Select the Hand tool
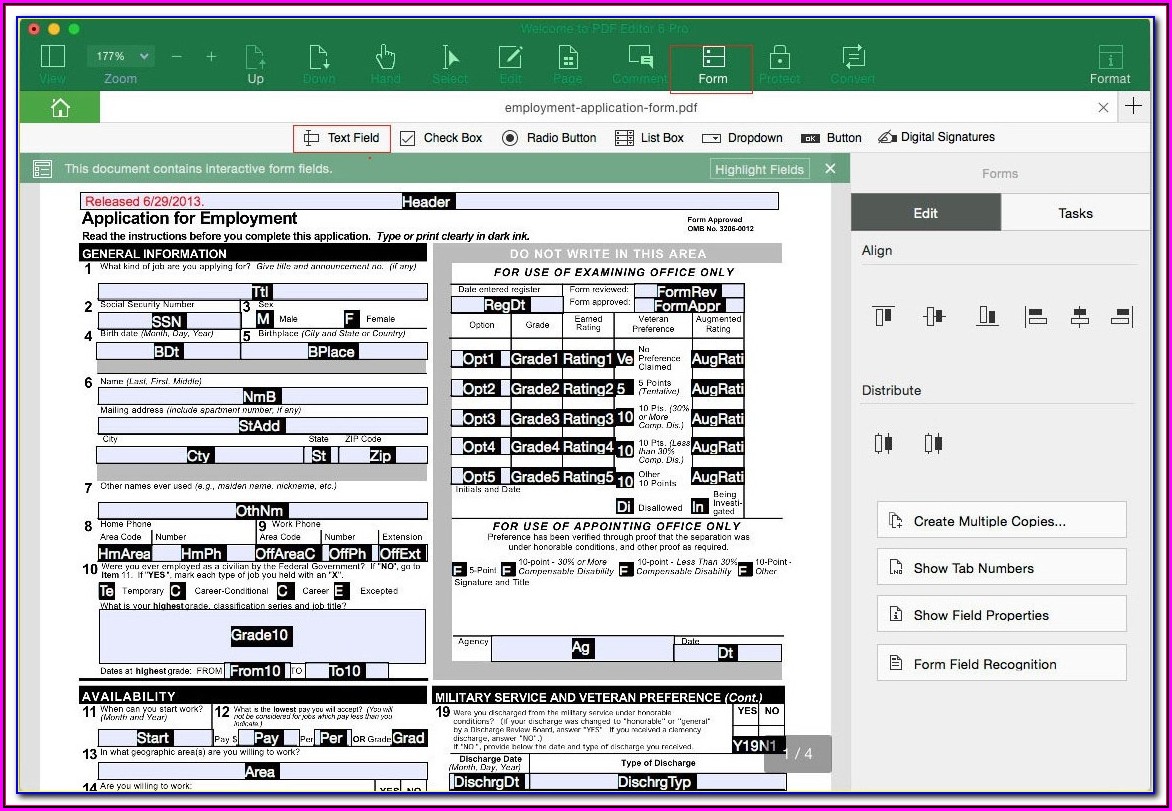 coord(385,65)
